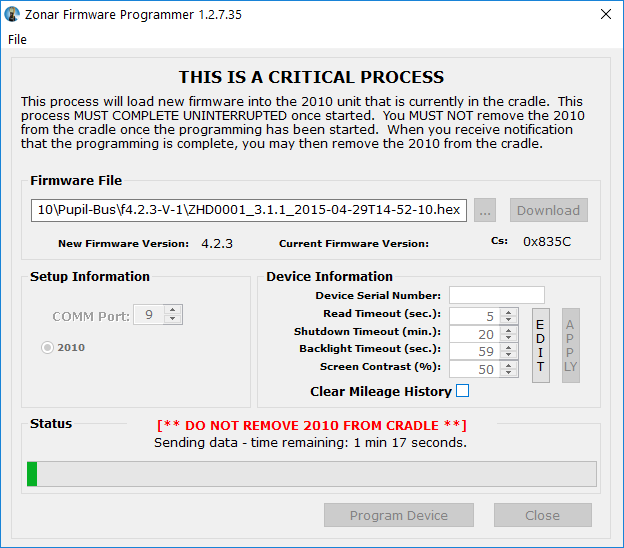Screen dimensions: 624x548
Task: Close the Firmware Programmer window
Action: pos(606,14)
